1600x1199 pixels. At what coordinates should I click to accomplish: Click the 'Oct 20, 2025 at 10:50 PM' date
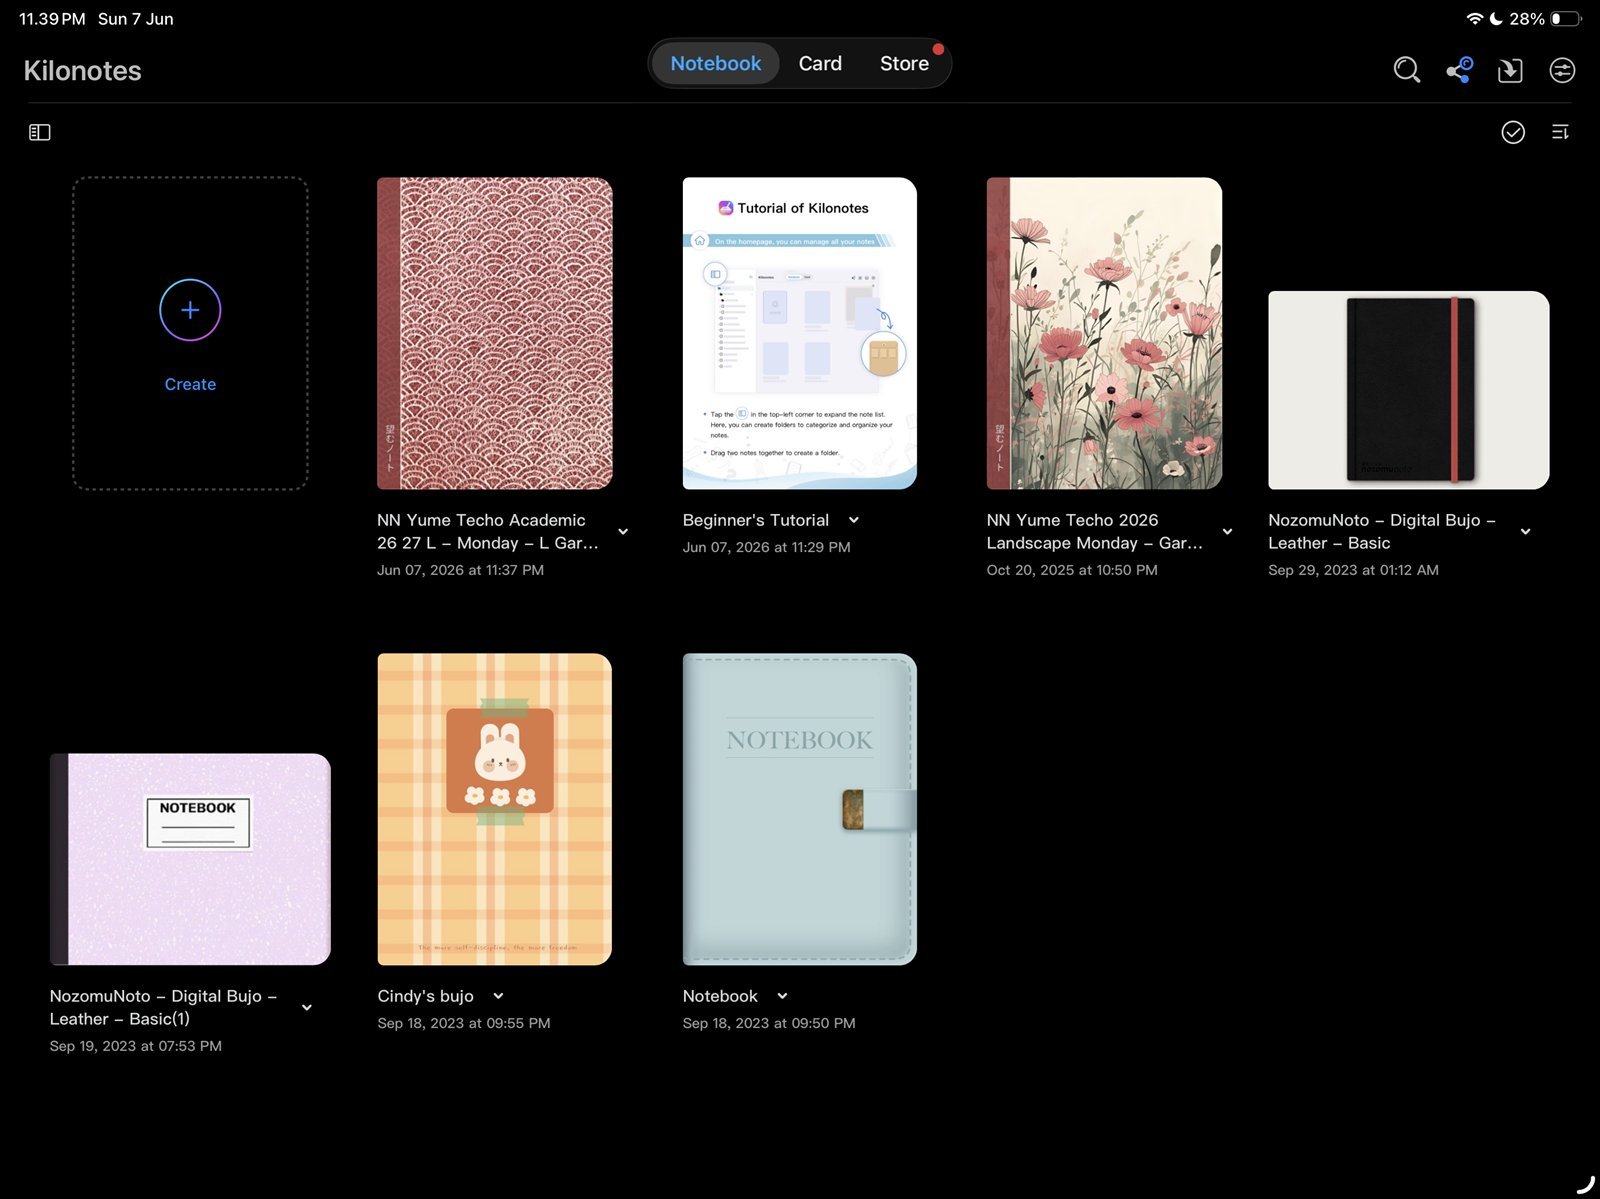click(1072, 570)
